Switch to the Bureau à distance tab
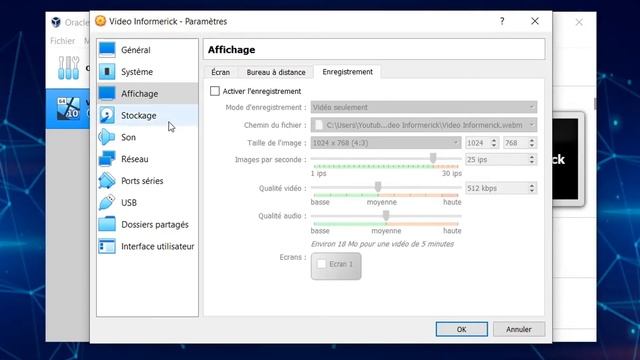The width and height of the screenshot is (640, 360). (x=276, y=72)
